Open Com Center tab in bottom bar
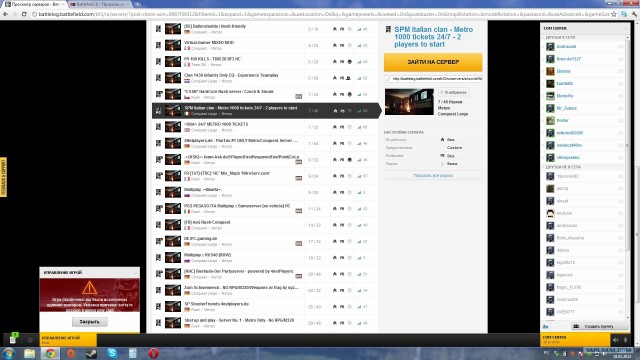 575,340
